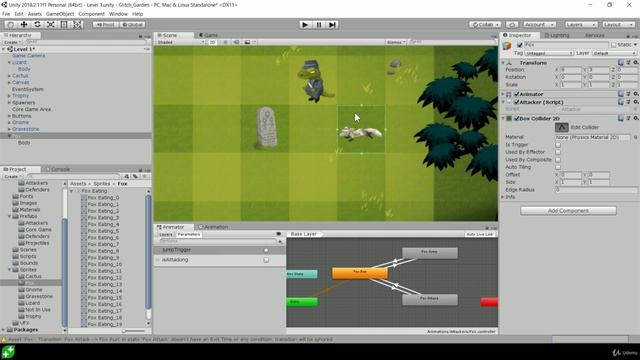Click the Auto Live Link button
This screenshot has height=360, width=640.
coord(480,234)
